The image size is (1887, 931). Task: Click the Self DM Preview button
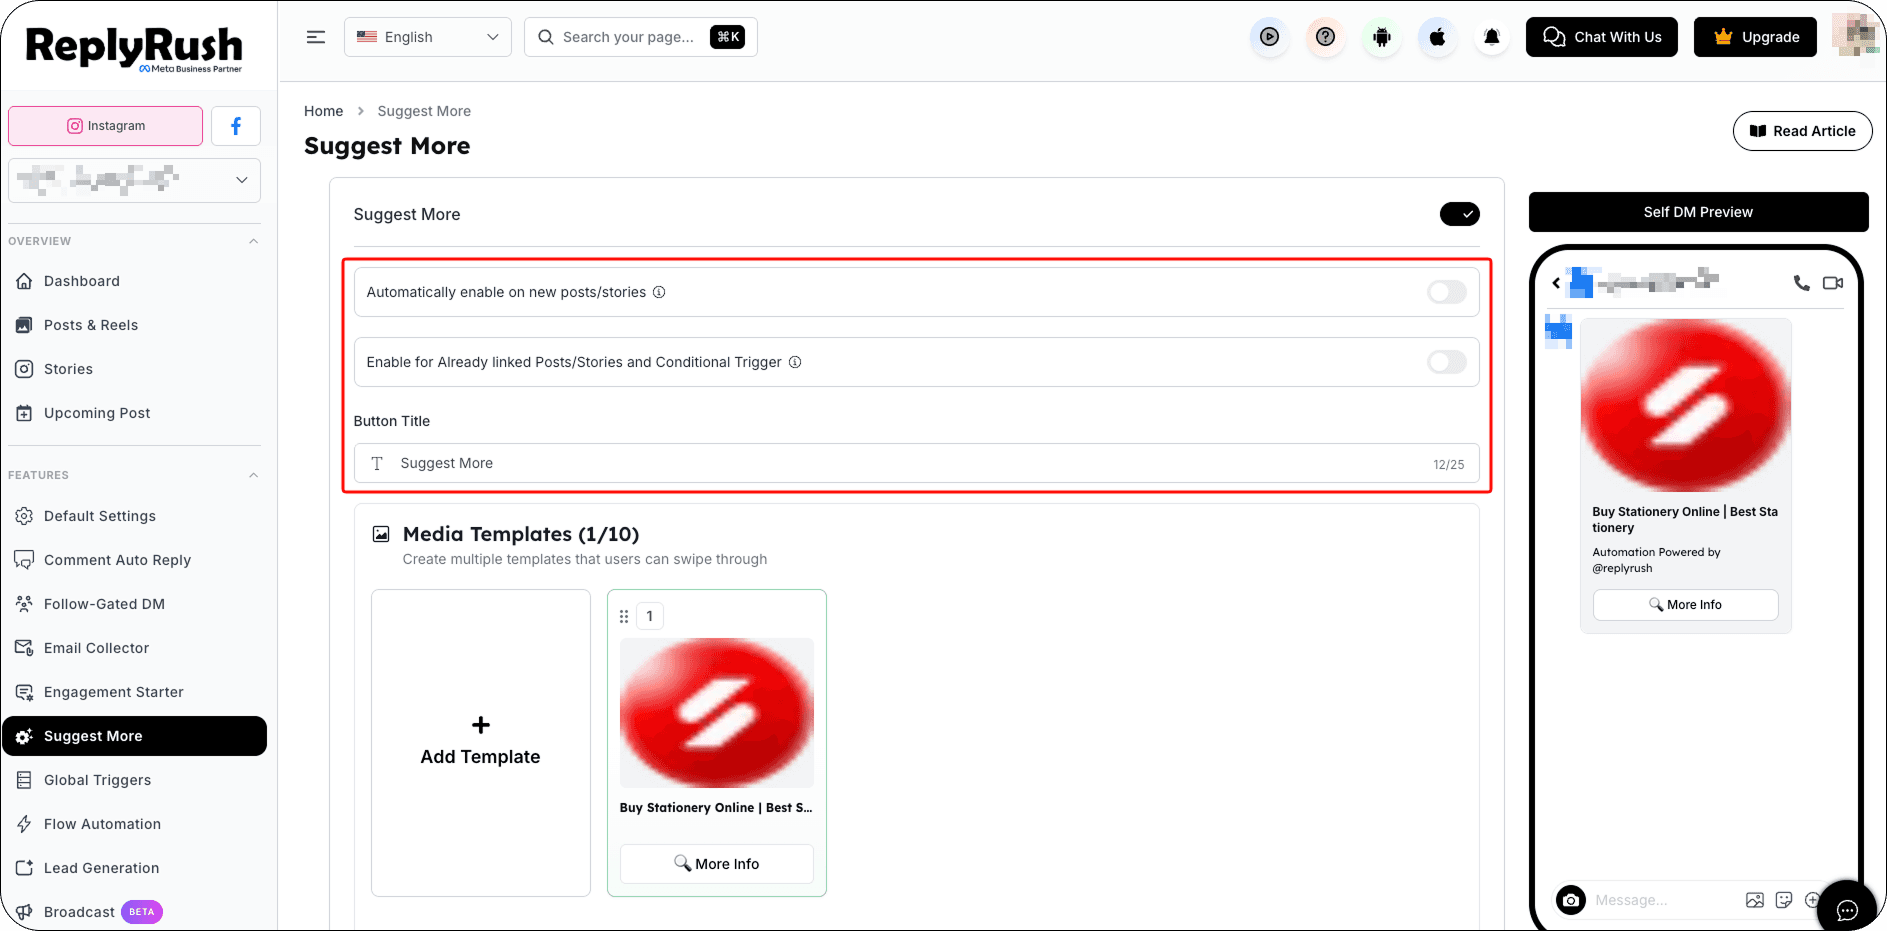point(1698,212)
